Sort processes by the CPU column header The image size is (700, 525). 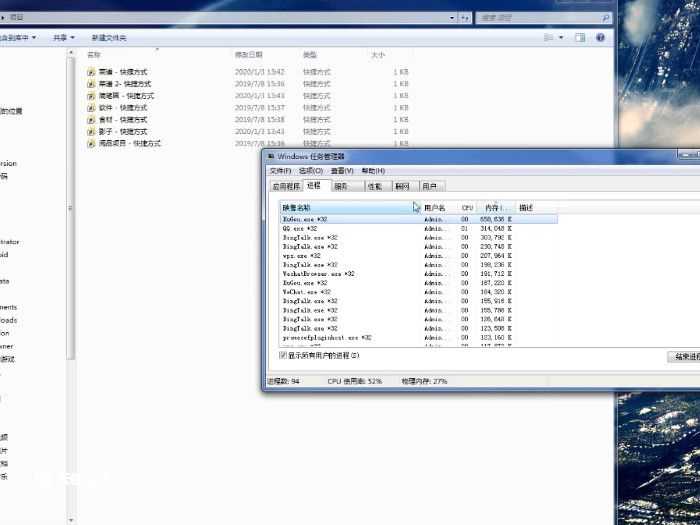coord(467,208)
